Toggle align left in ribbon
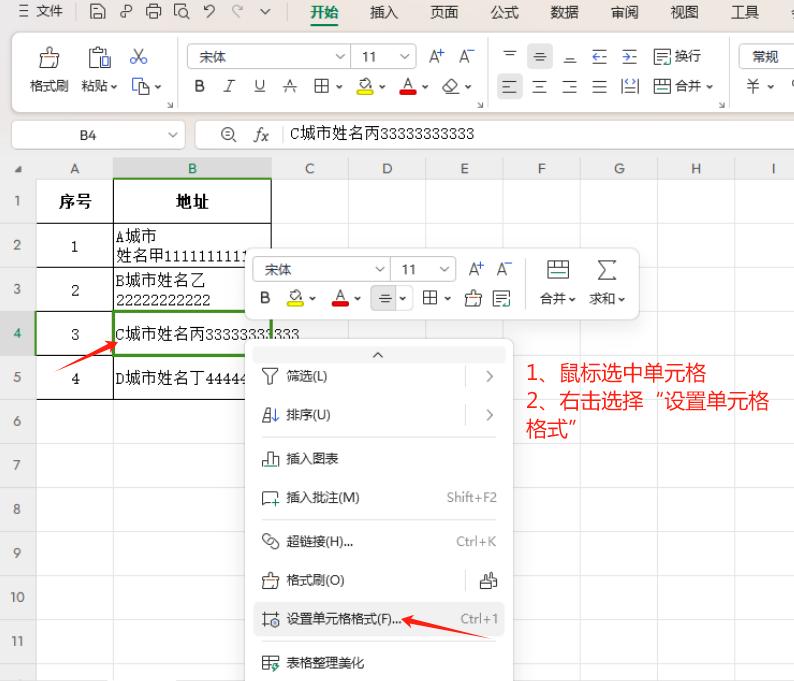 (x=509, y=87)
